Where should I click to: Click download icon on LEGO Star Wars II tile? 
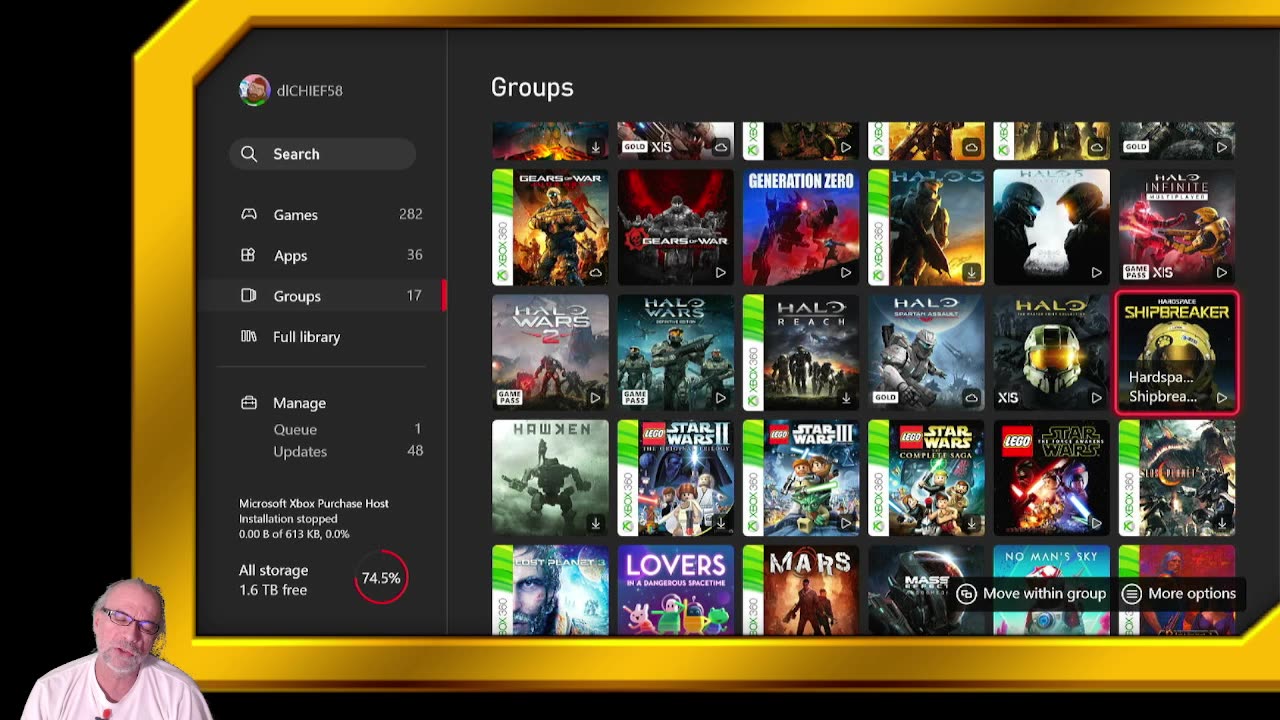click(x=721, y=523)
